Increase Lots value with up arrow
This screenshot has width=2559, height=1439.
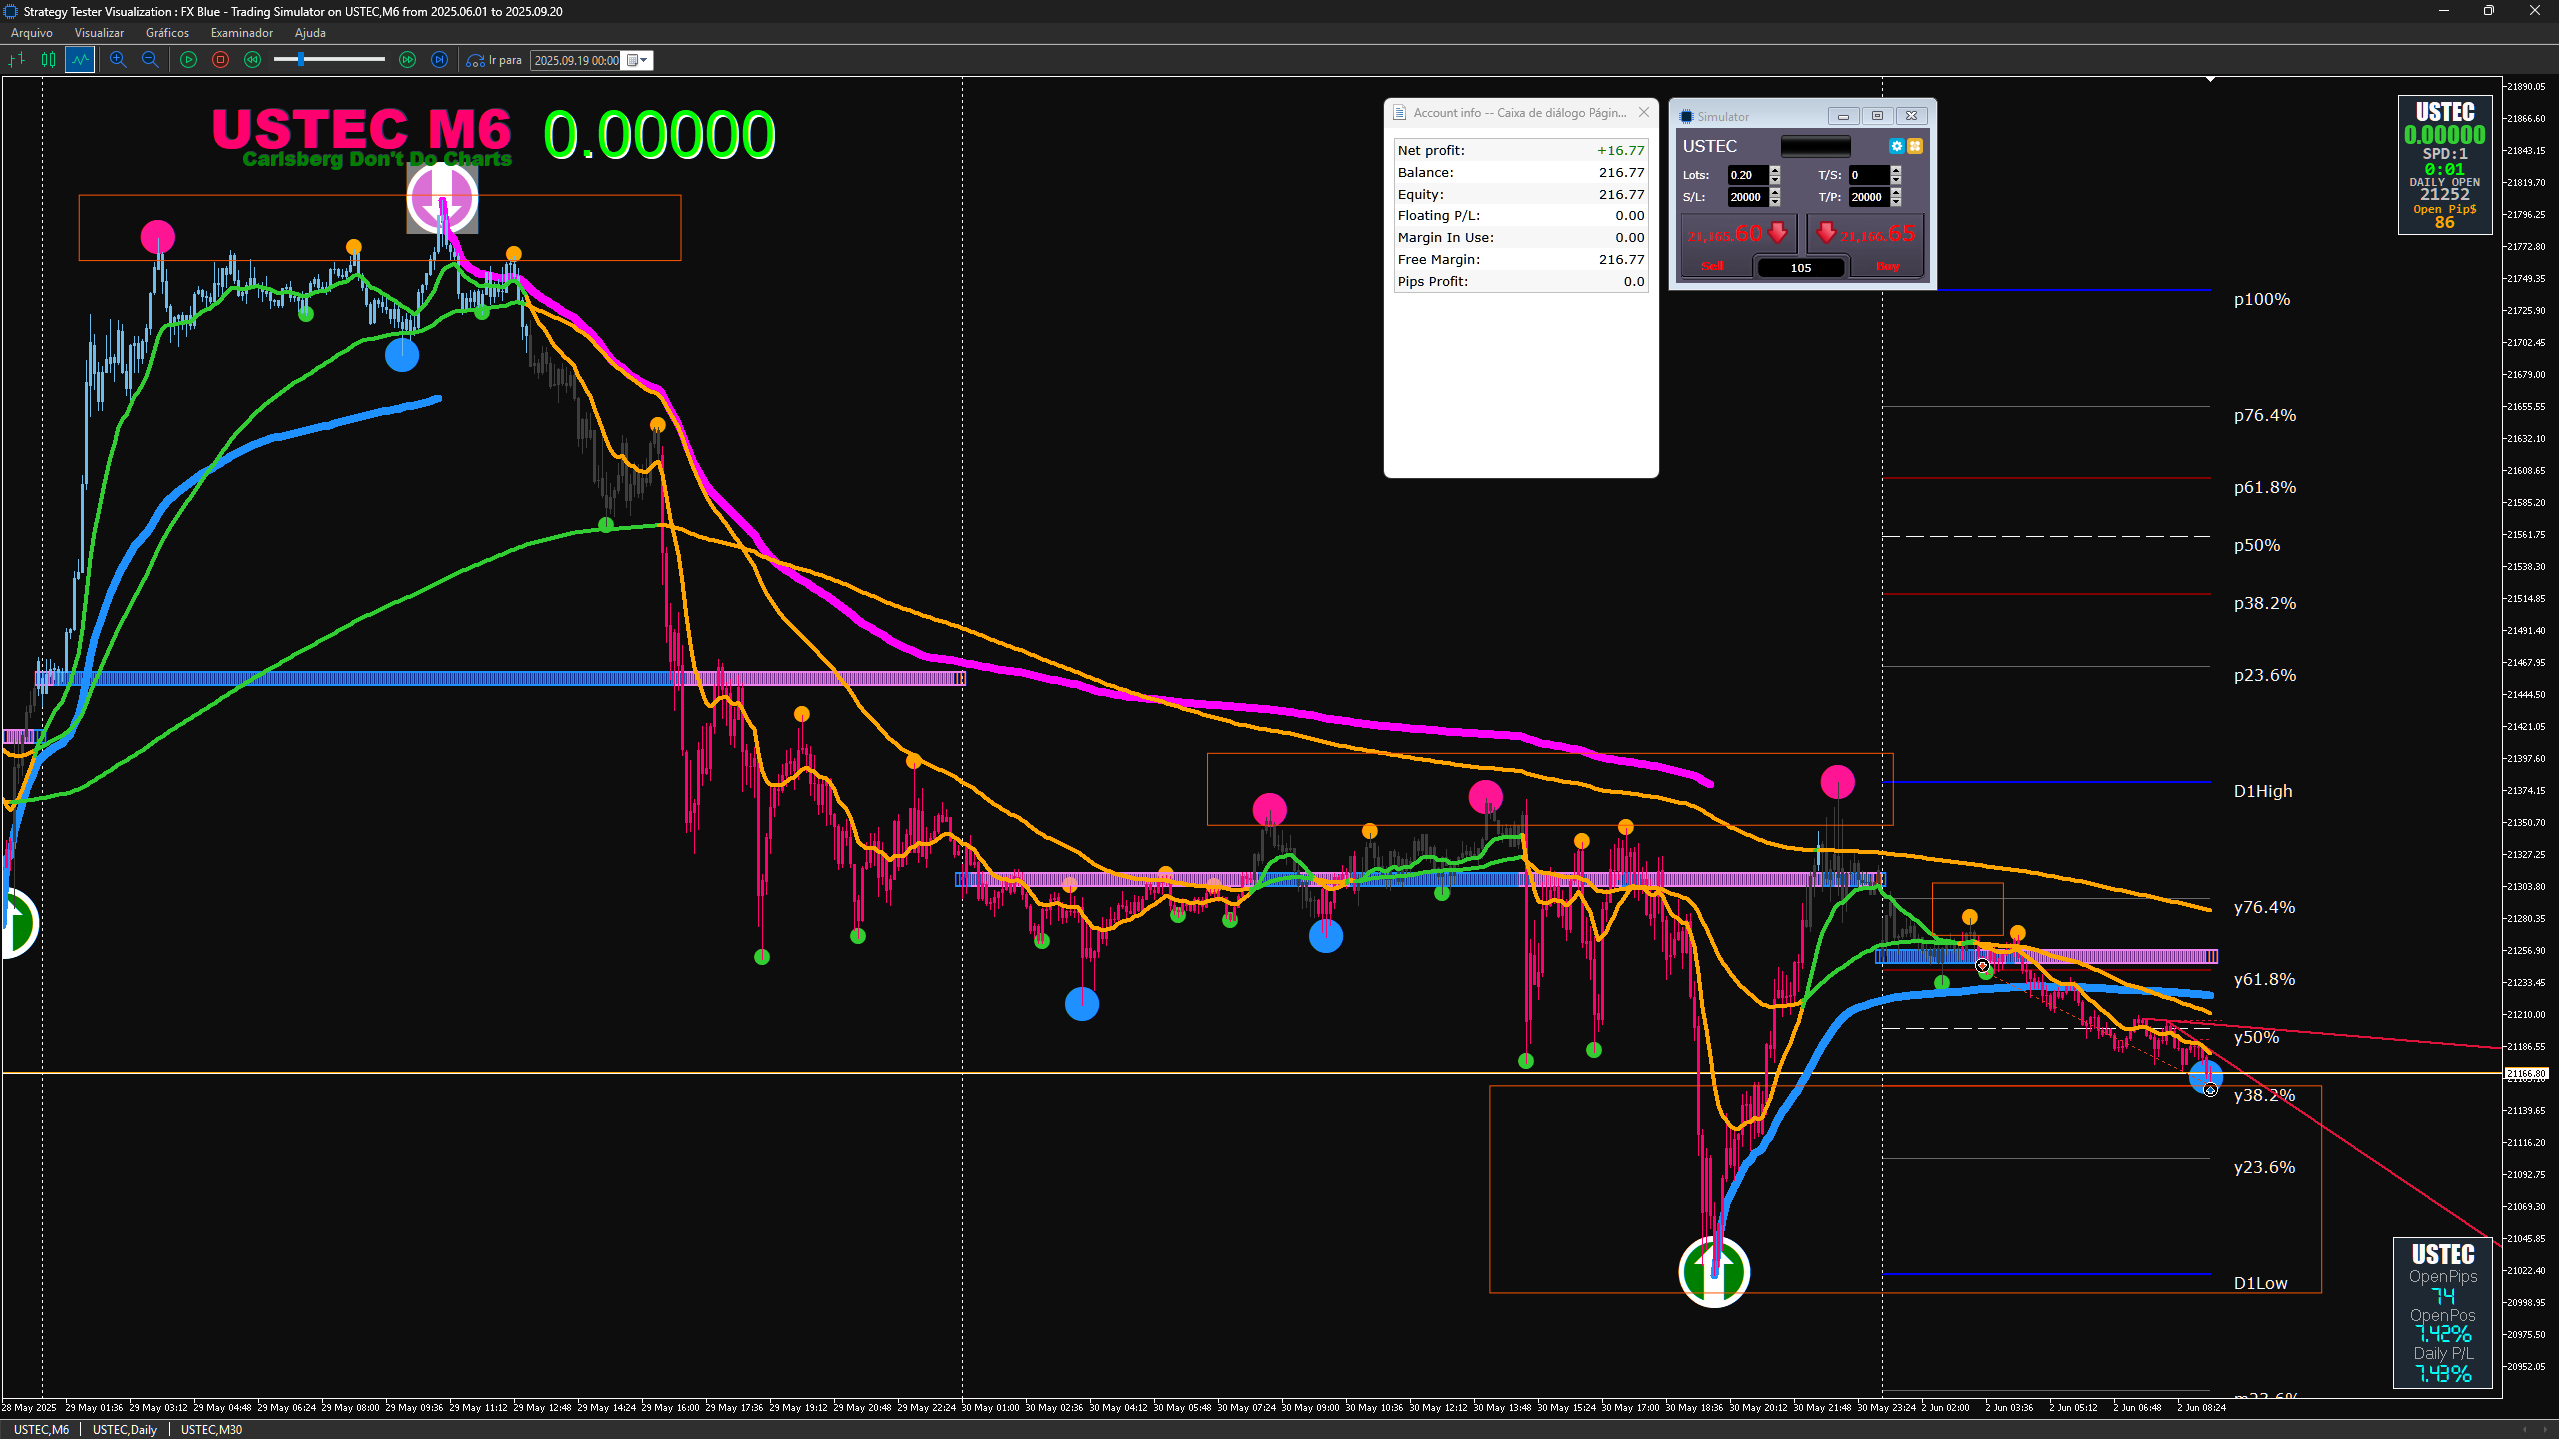(x=1775, y=170)
